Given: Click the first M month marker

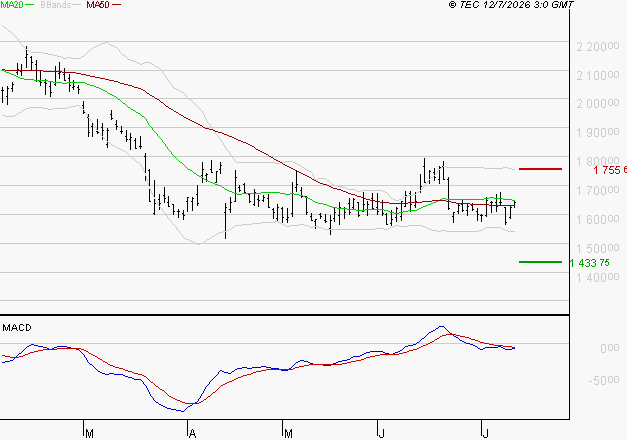Looking at the screenshot, I should click(90, 434).
